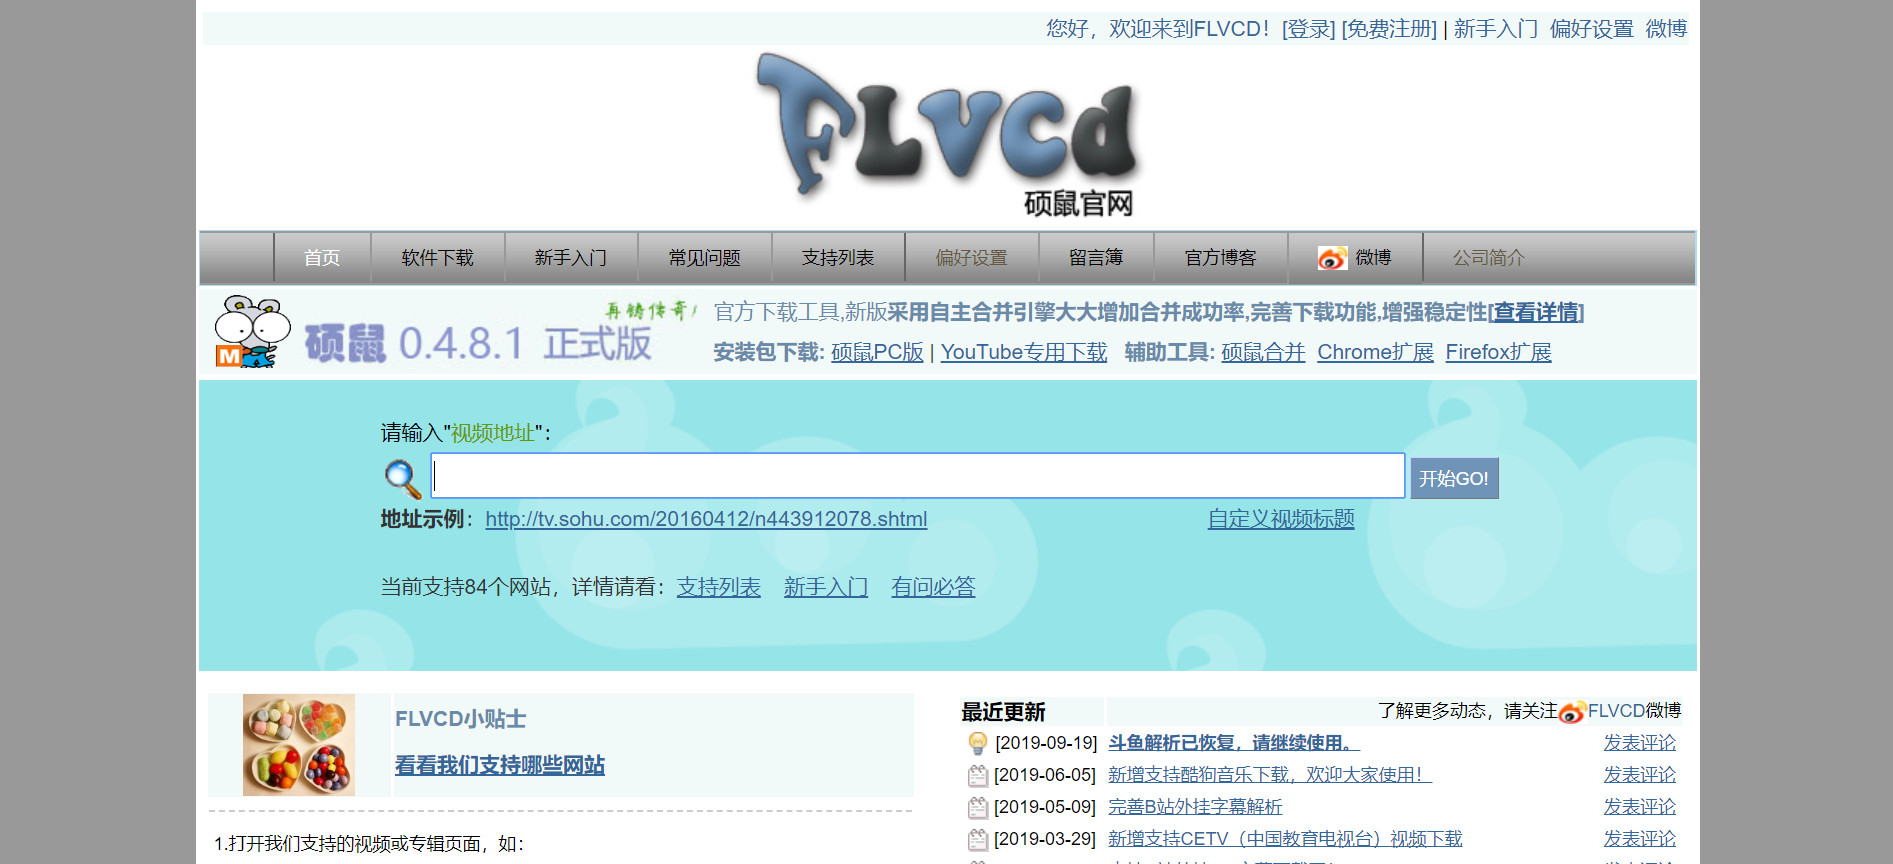Click the lightbulb icon beside 2019-09-19 update
1893x864 pixels.
pos(977,743)
